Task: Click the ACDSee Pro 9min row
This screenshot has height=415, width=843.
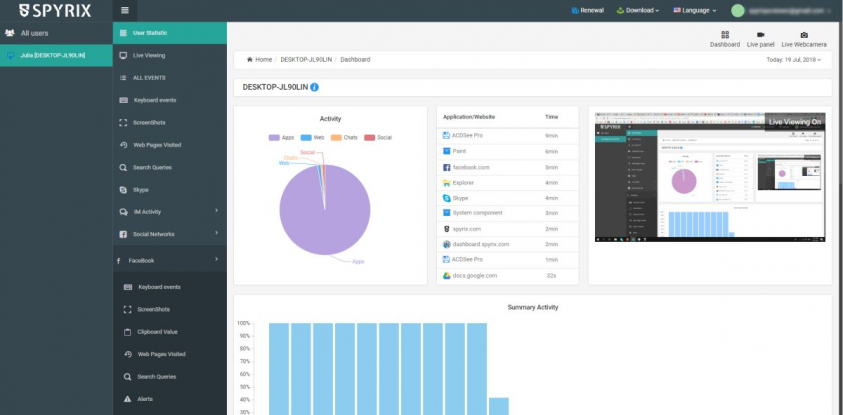Action: (x=508, y=136)
